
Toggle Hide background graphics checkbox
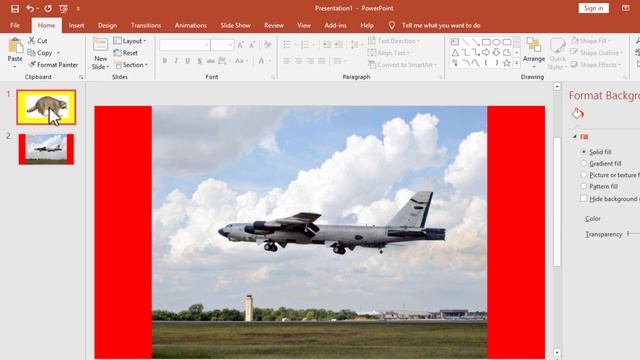tap(584, 198)
